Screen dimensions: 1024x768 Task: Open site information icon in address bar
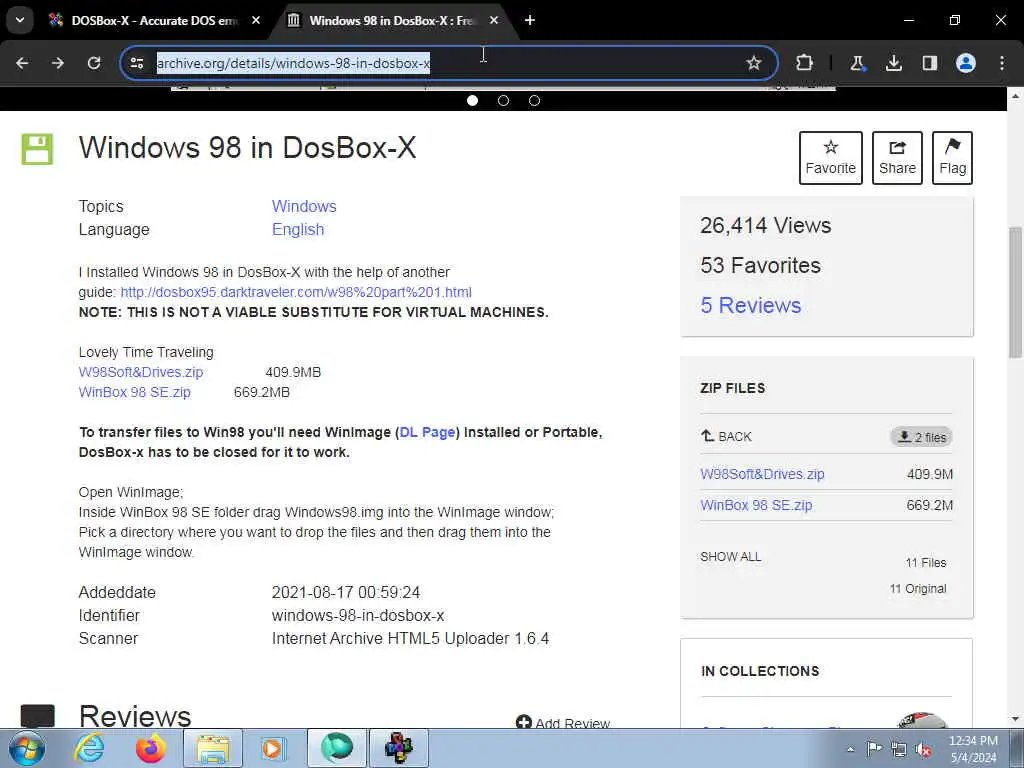[x=137, y=63]
